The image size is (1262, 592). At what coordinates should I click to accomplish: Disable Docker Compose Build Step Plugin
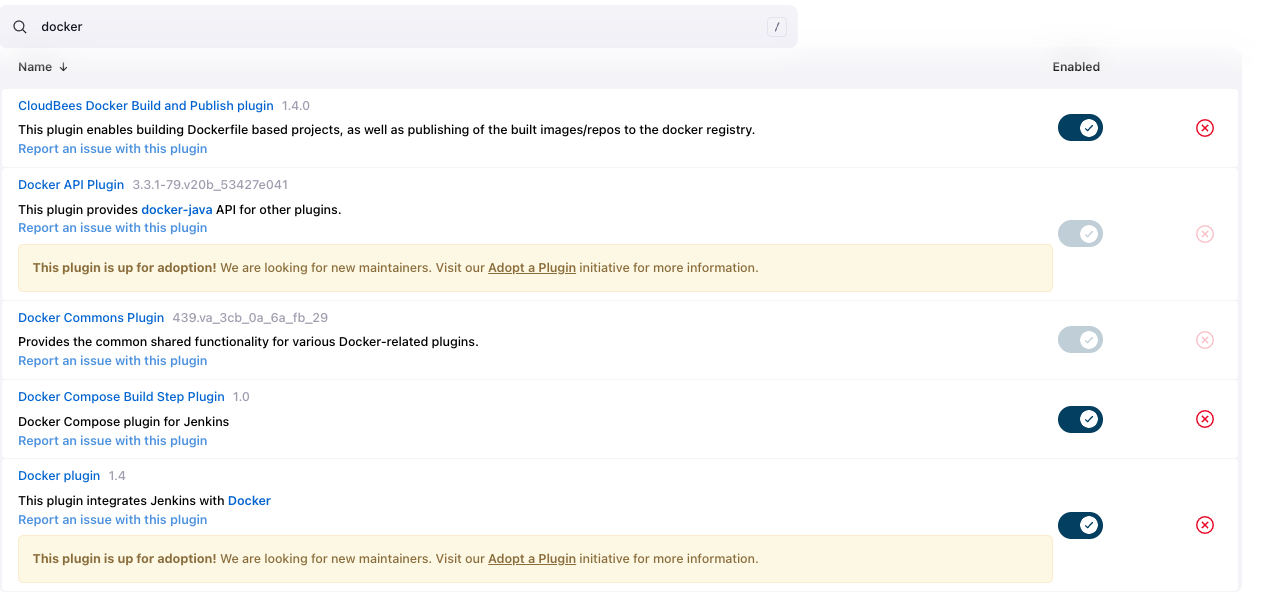[1080, 419]
